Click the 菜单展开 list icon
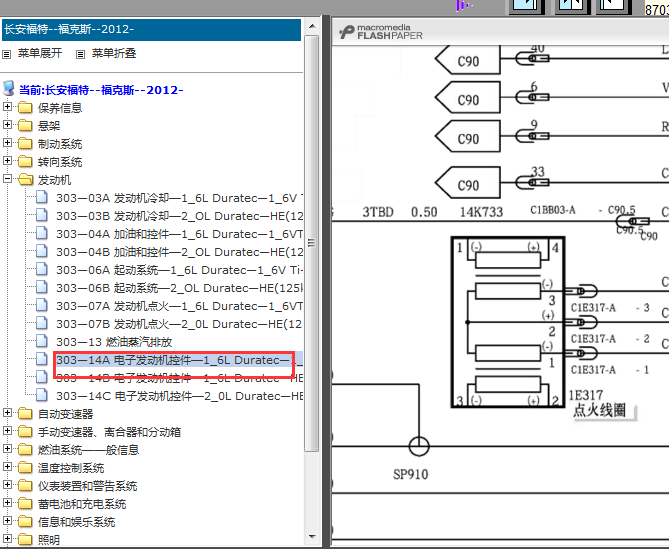669x549 pixels. coord(6,54)
